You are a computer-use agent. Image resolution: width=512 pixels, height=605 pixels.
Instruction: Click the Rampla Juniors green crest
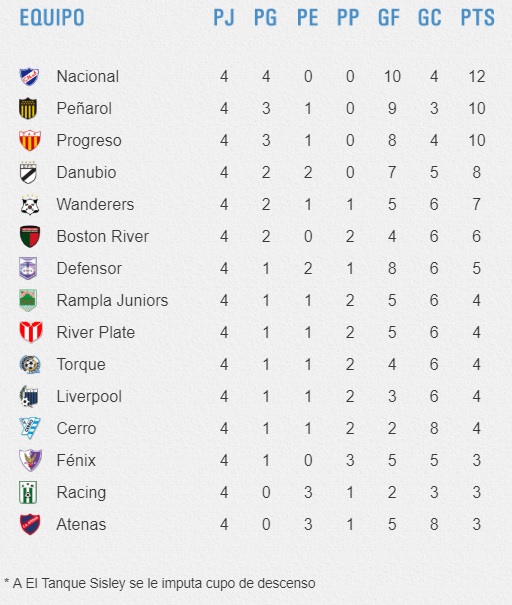click(28, 300)
